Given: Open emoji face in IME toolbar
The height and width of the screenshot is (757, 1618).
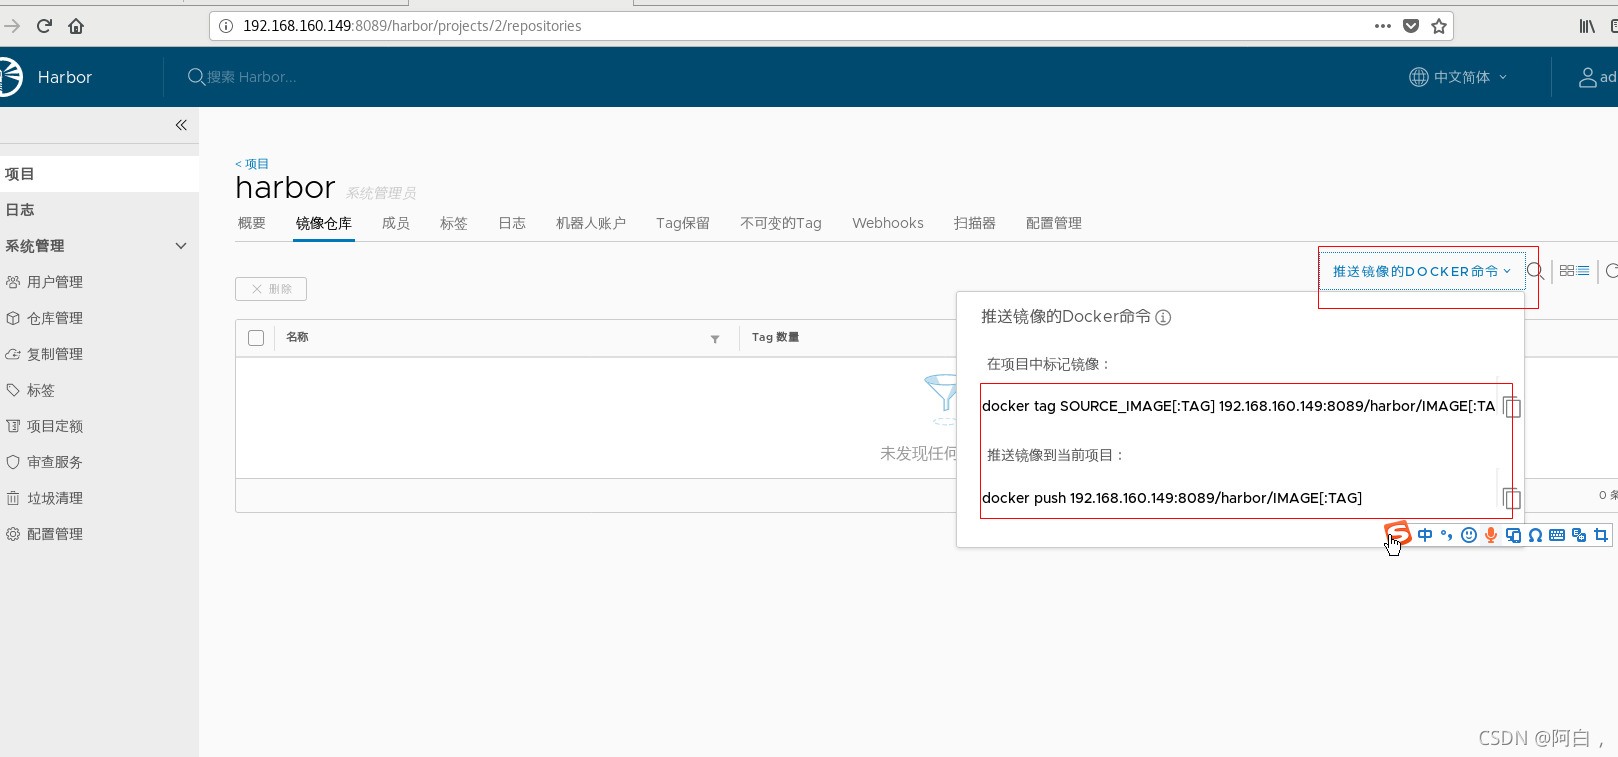Looking at the screenshot, I should click(1469, 535).
